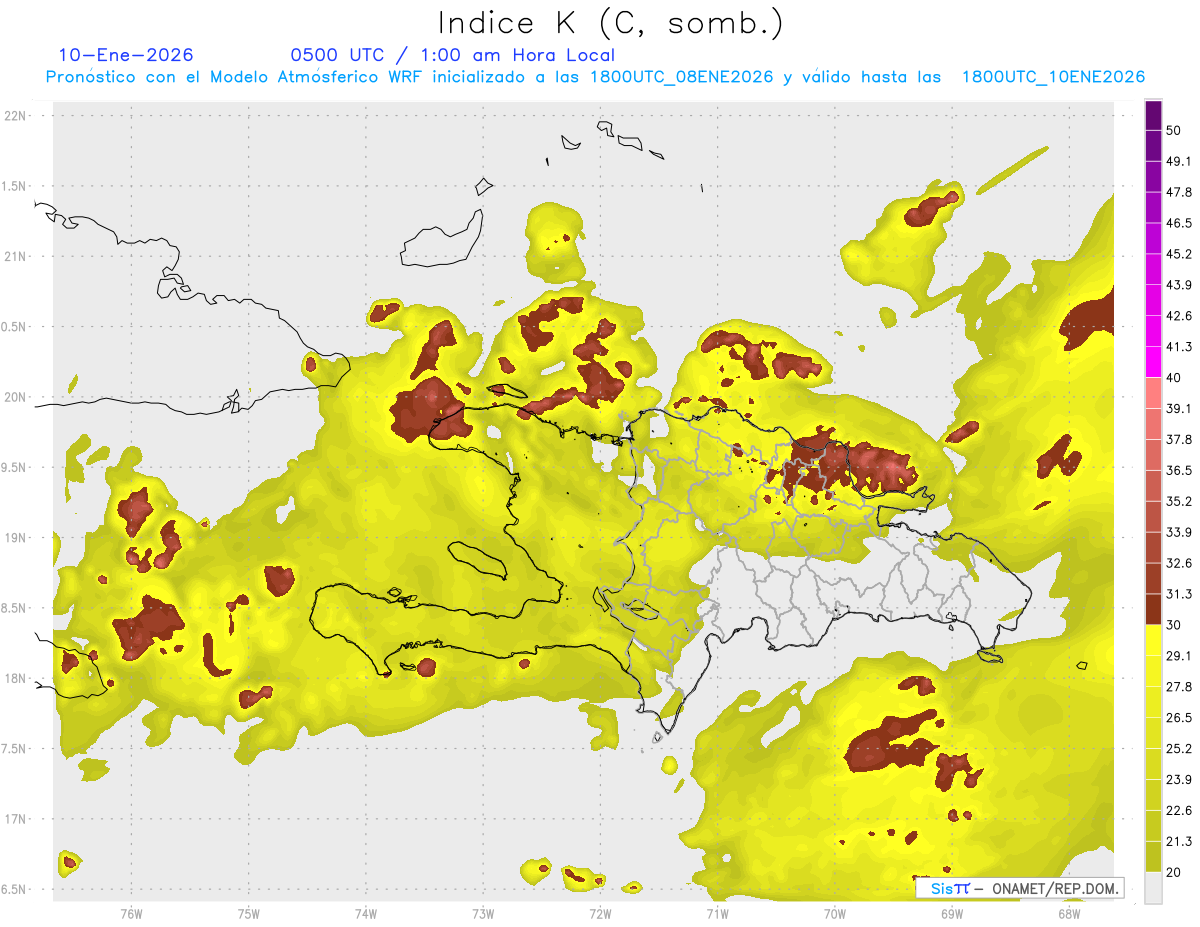The width and height of the screenshot is (1200, 927).
Task: Click the "0.5N" latitude label
Action: (15, 327)
